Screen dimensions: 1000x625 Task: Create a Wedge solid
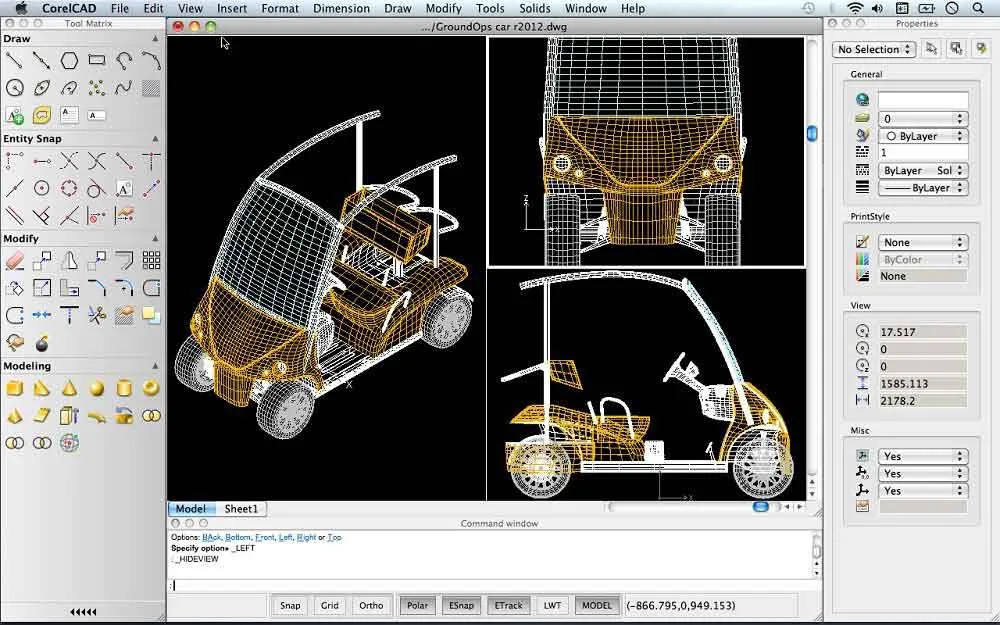pos(41,388)
